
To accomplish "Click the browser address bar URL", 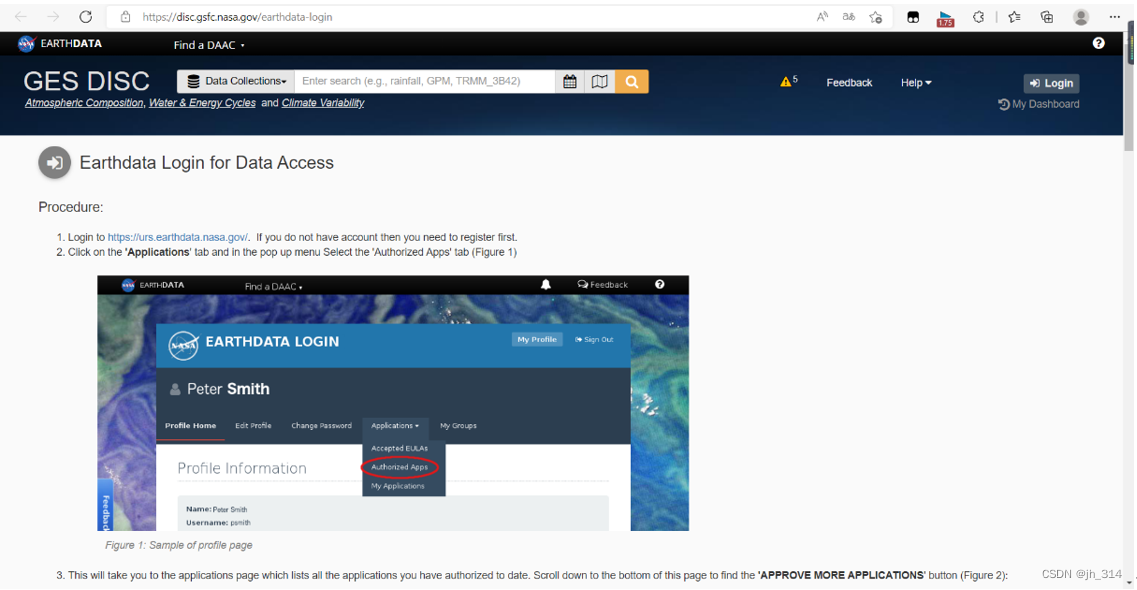I will [237, 17].
